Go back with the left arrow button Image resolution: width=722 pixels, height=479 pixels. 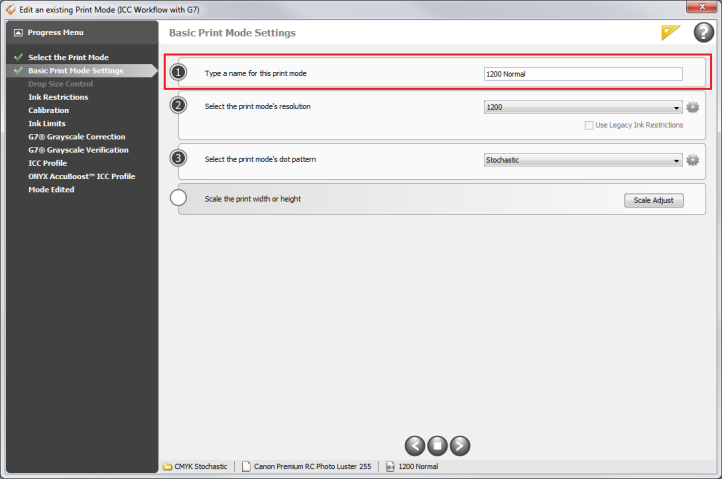[x=414, y=445]
